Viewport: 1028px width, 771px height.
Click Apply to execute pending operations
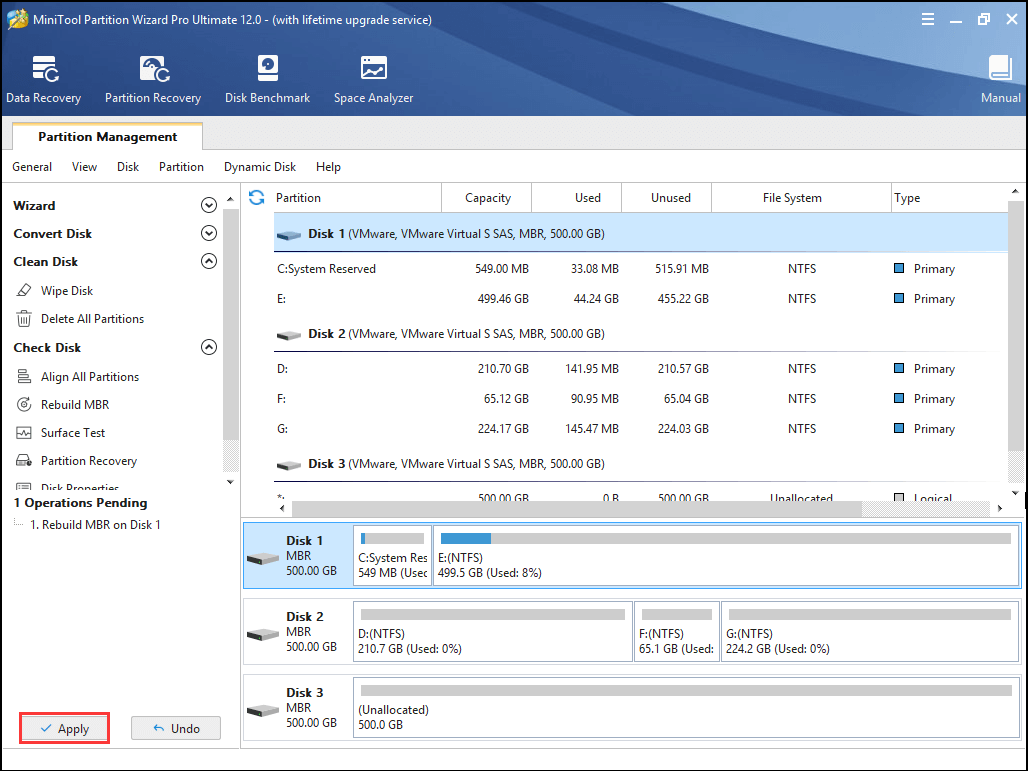click(64, 728)
